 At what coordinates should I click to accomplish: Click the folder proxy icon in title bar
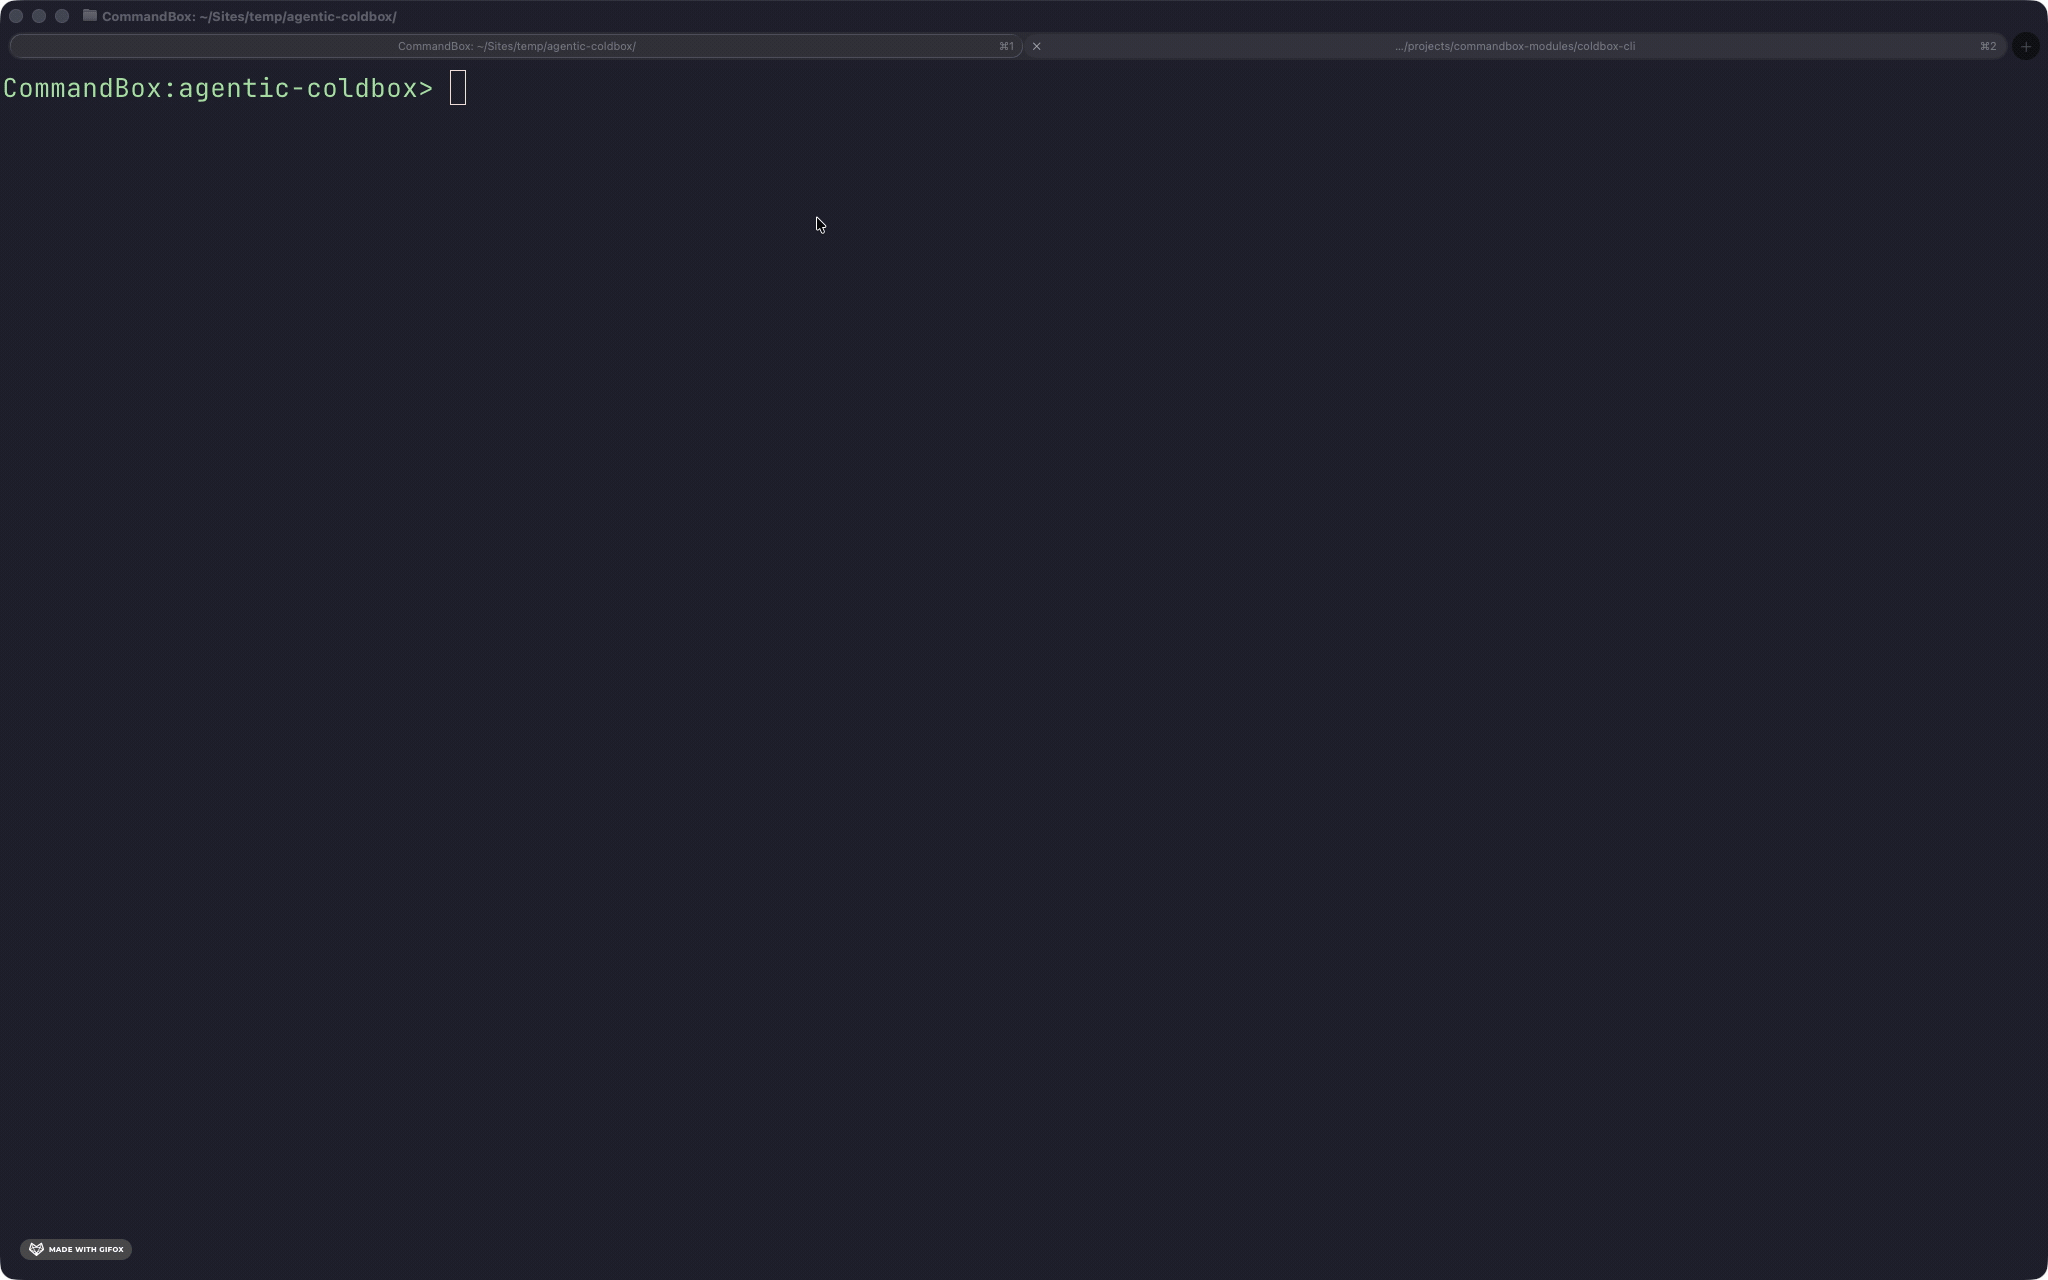[90, 16]
